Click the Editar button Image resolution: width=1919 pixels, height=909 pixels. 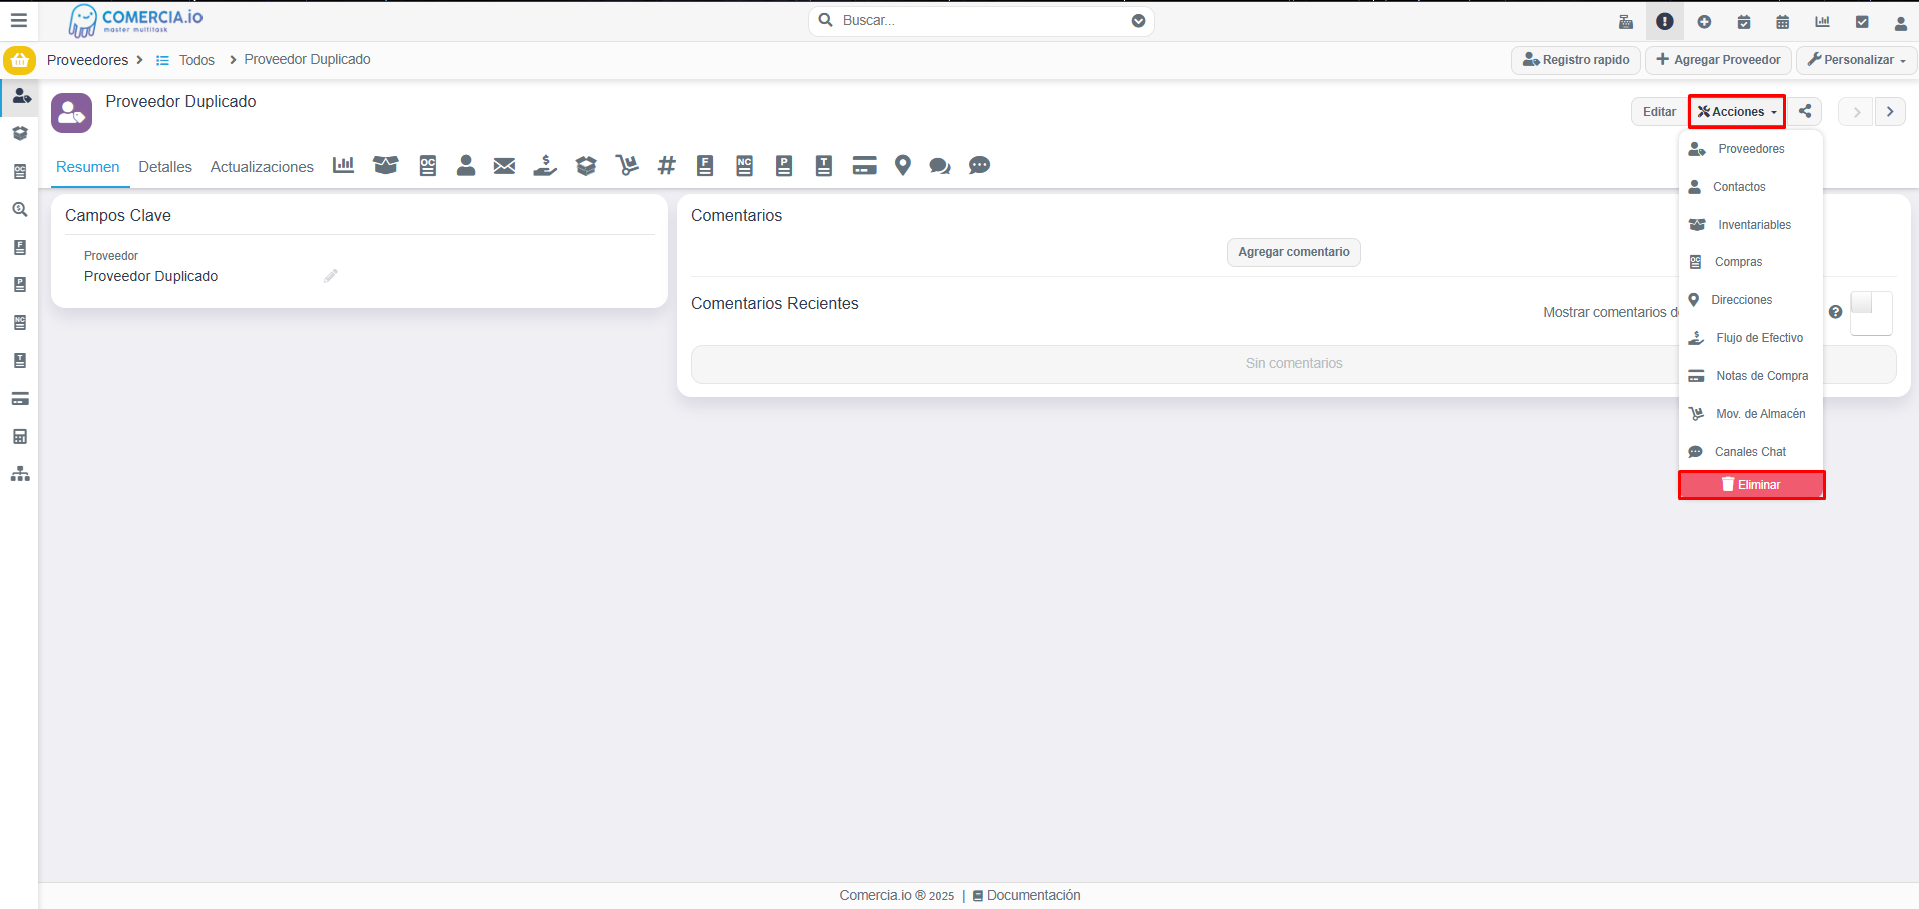[x=1659, y=112]
